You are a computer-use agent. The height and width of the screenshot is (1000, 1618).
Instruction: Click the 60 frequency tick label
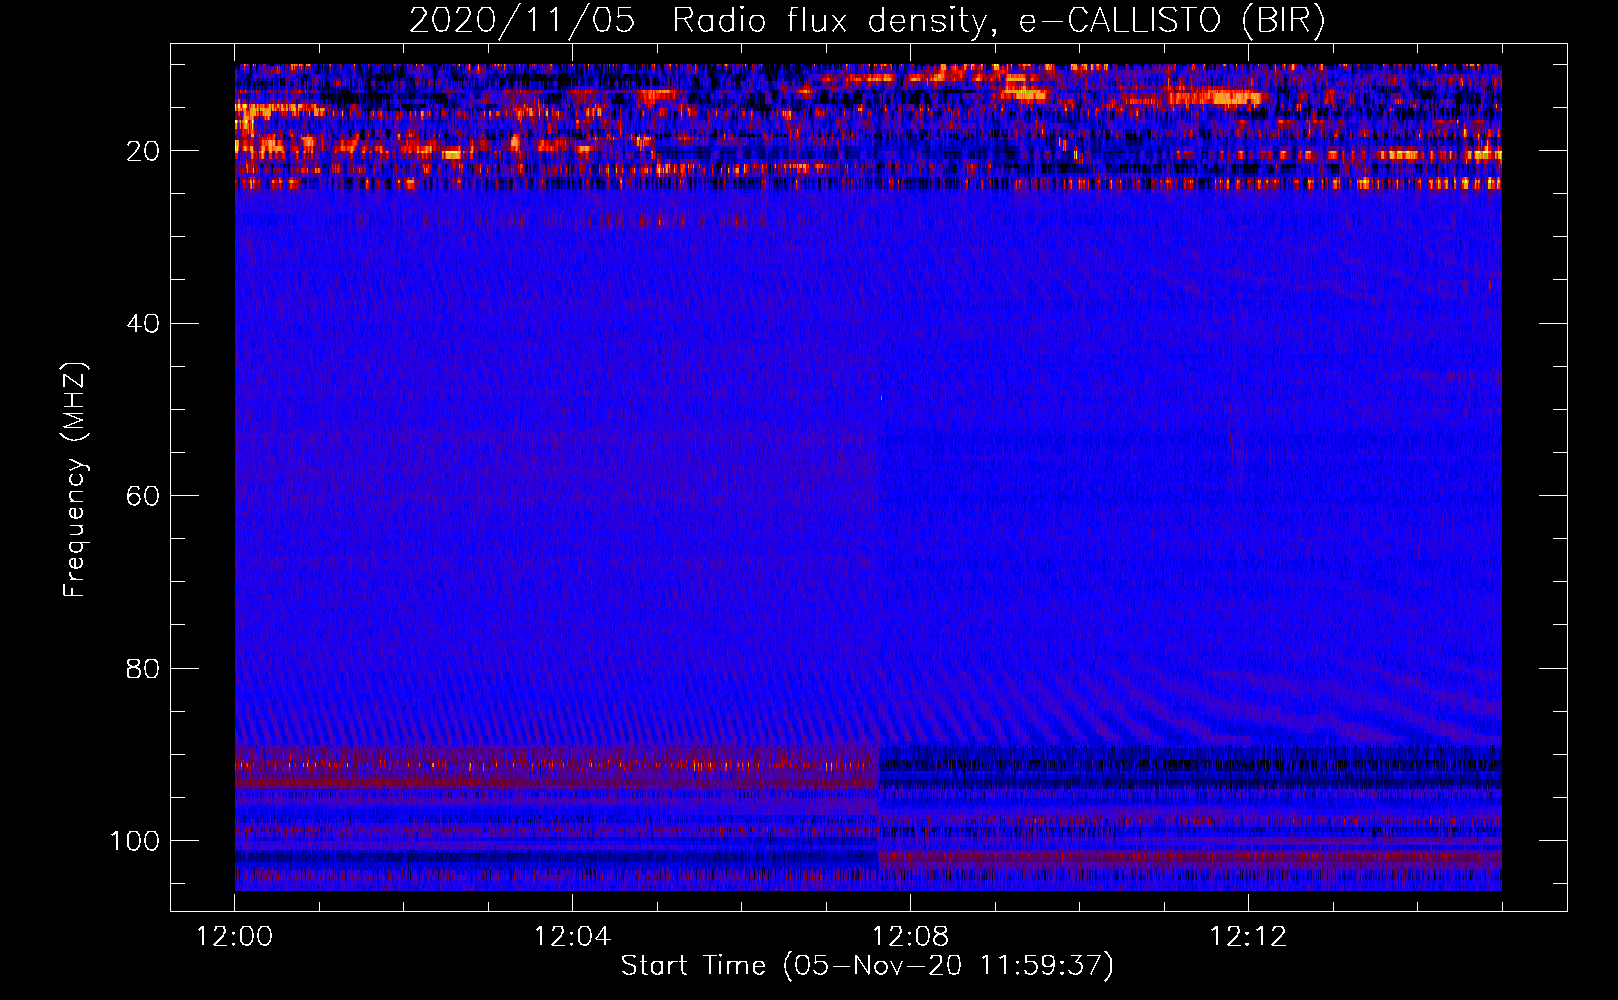(143, 497)
